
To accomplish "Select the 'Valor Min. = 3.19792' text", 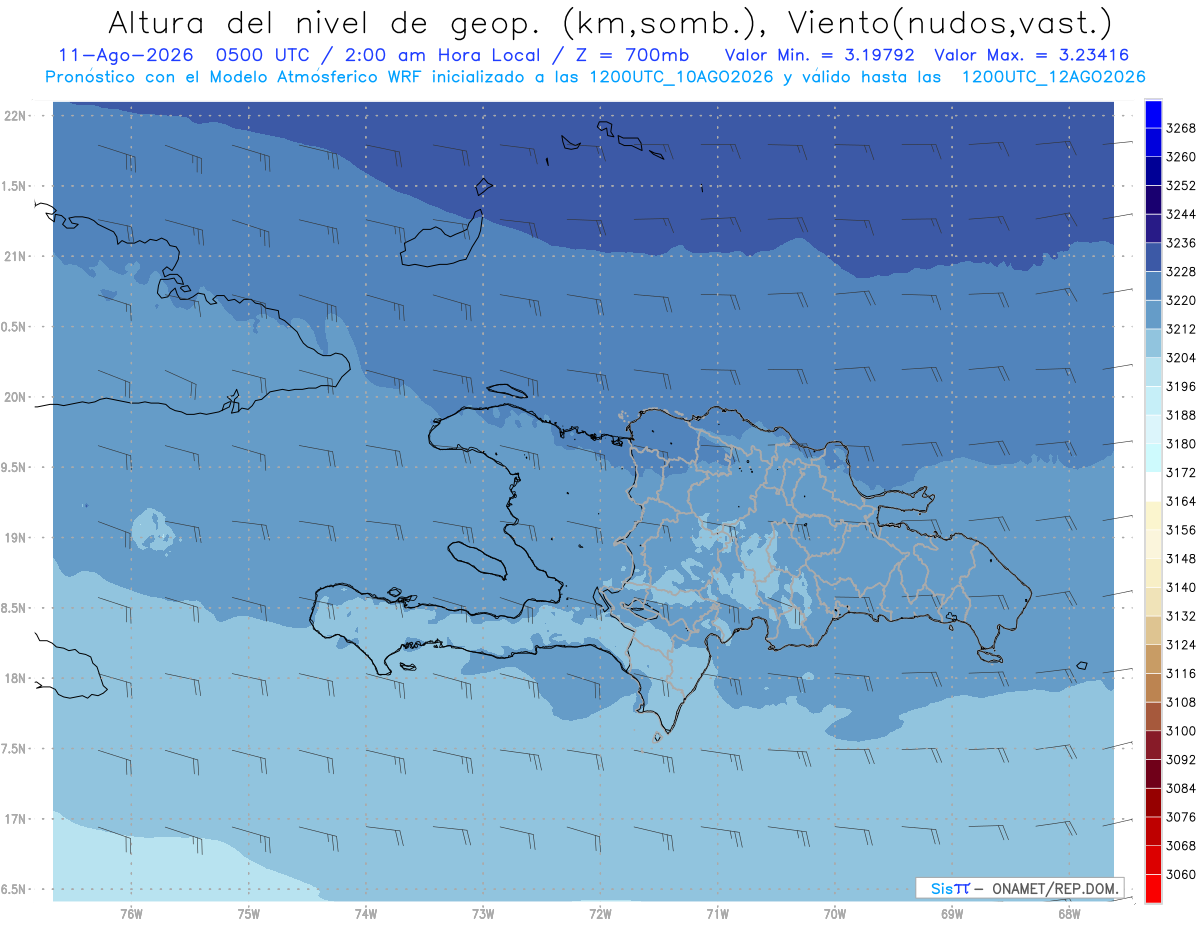I will pos(822,56).
